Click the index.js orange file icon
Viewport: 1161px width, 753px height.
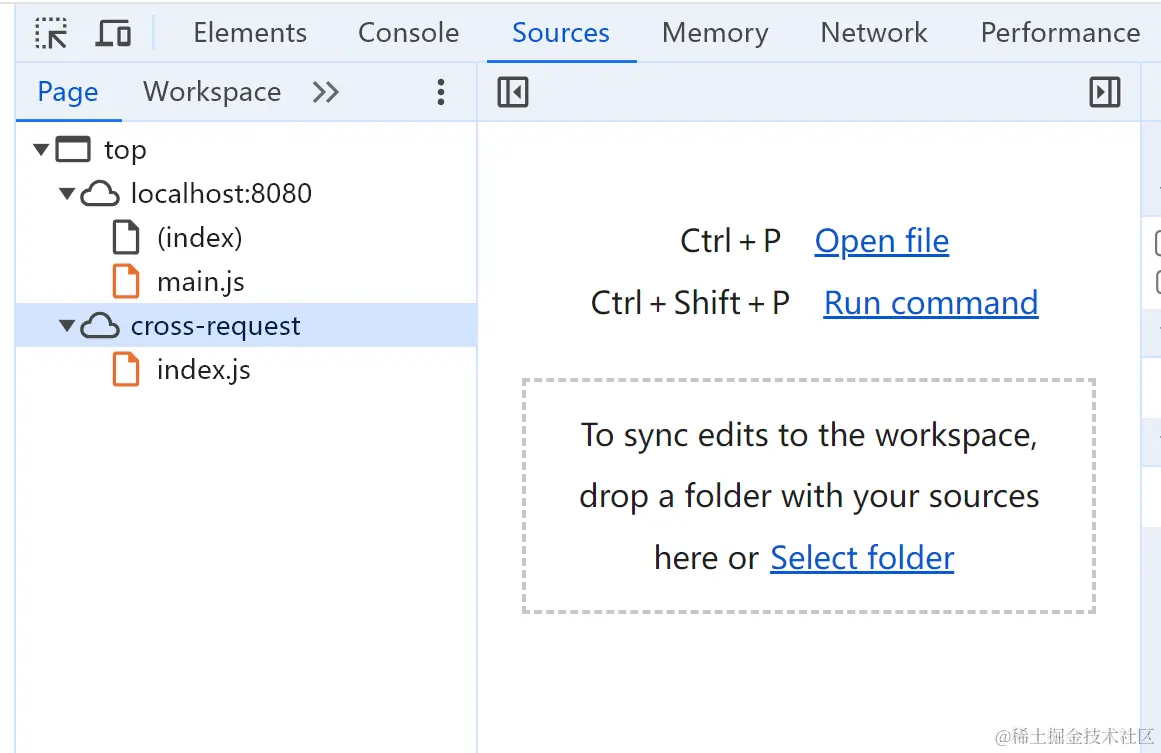126,370
